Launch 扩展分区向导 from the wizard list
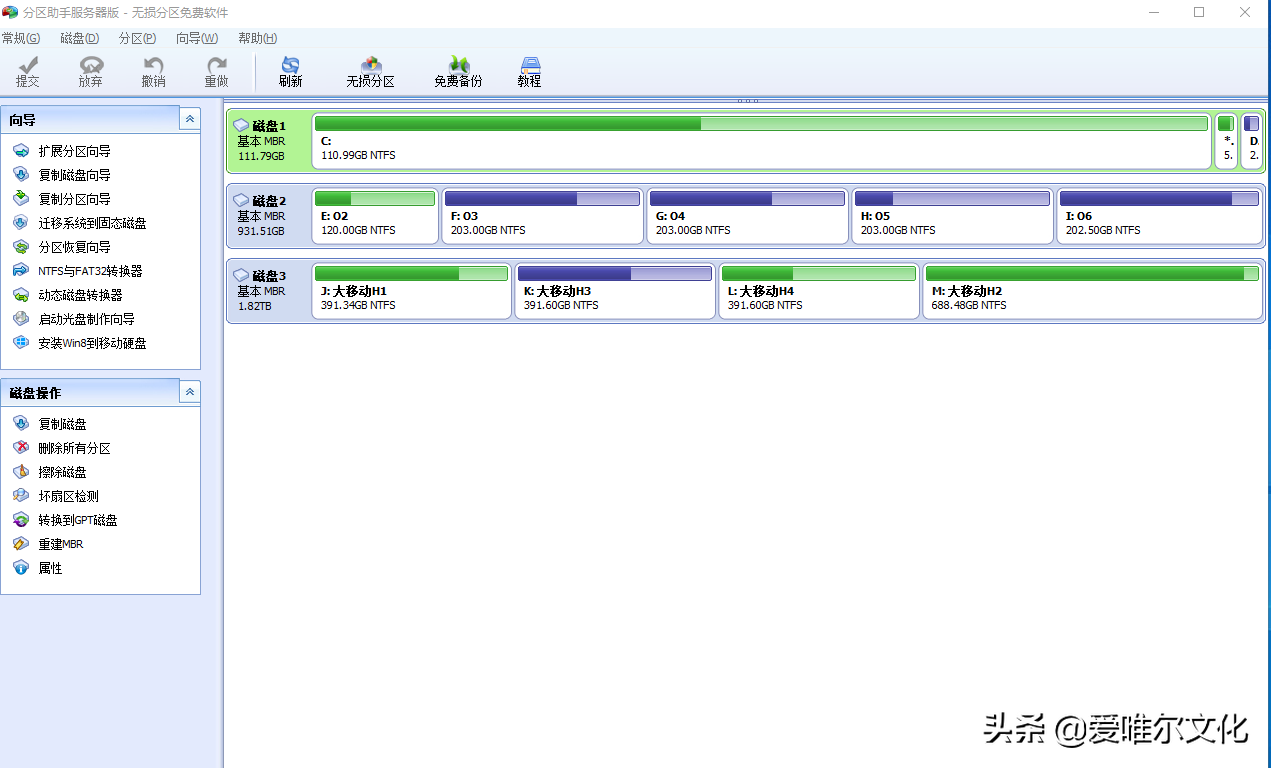The image size is (1271, 768). 74,151
